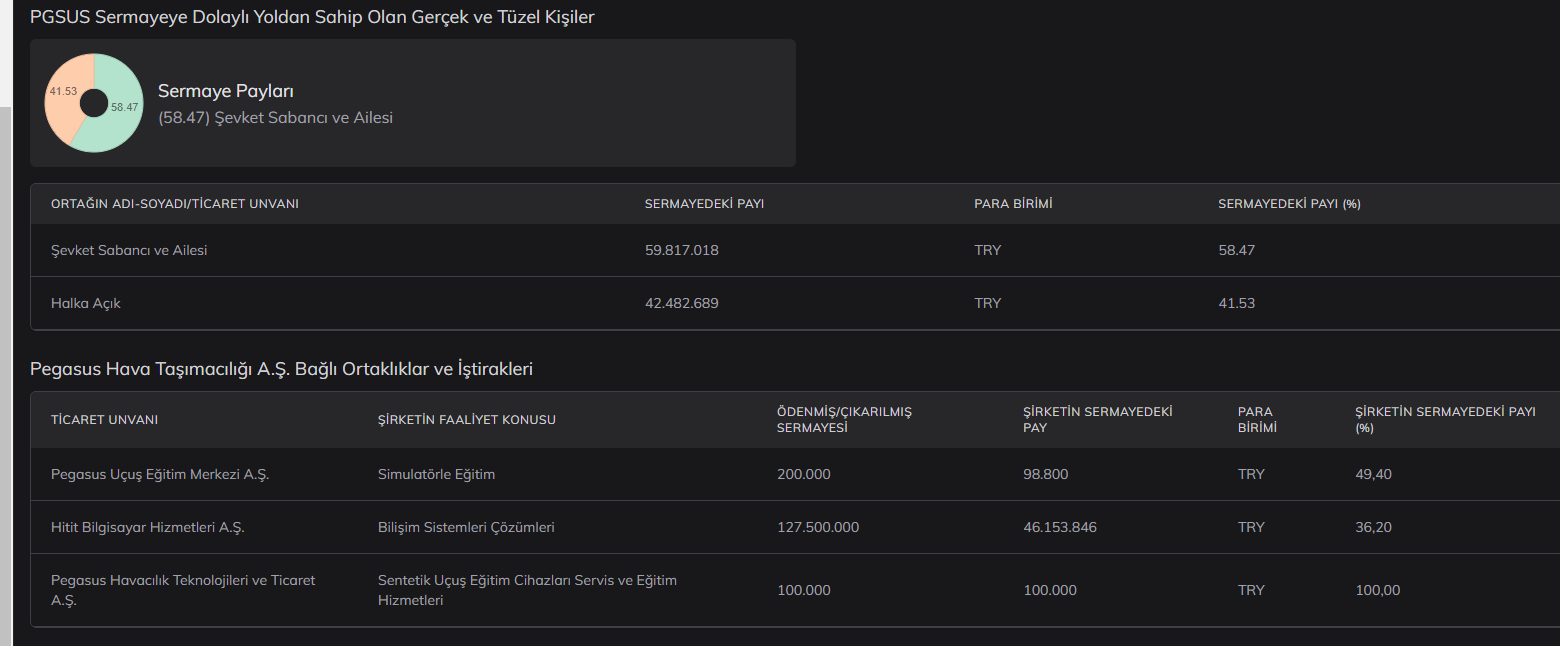Click 100.000 under ÖDENMİŞ/ÇIKARILMIŞ SERMAYESİ for Pegasus Havacılık
This screenshot has width=1560, height=646.
coord(804,590)
